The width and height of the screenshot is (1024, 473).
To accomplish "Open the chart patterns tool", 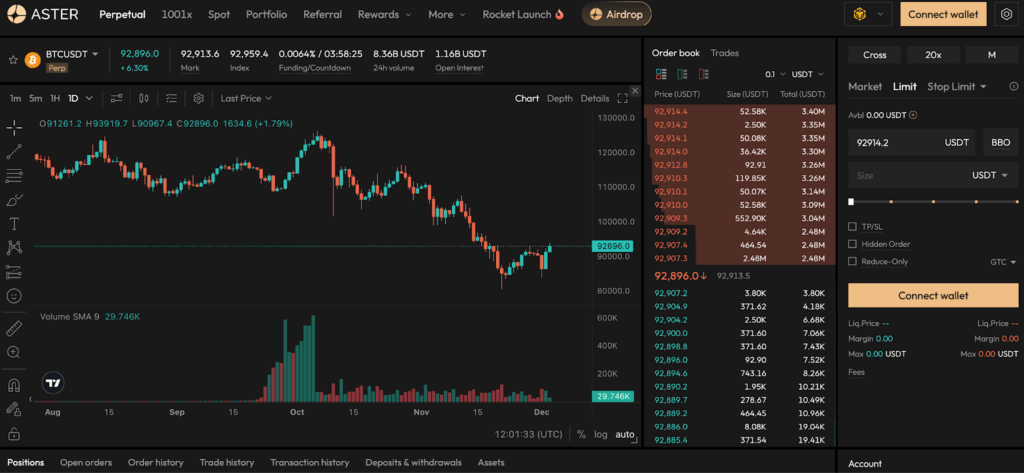I will pyautogui.click(x=14, y=248).
